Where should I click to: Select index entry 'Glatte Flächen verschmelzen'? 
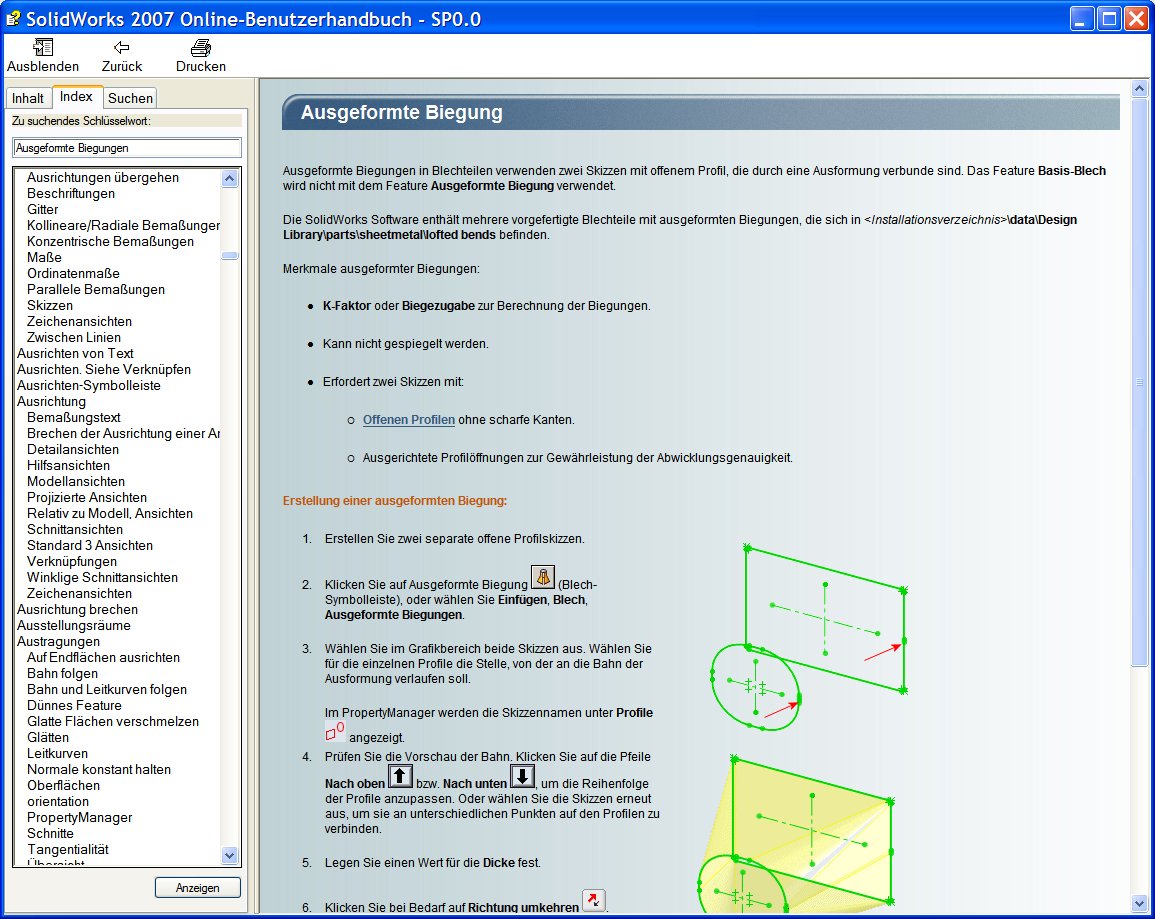(x=113, y=722)
